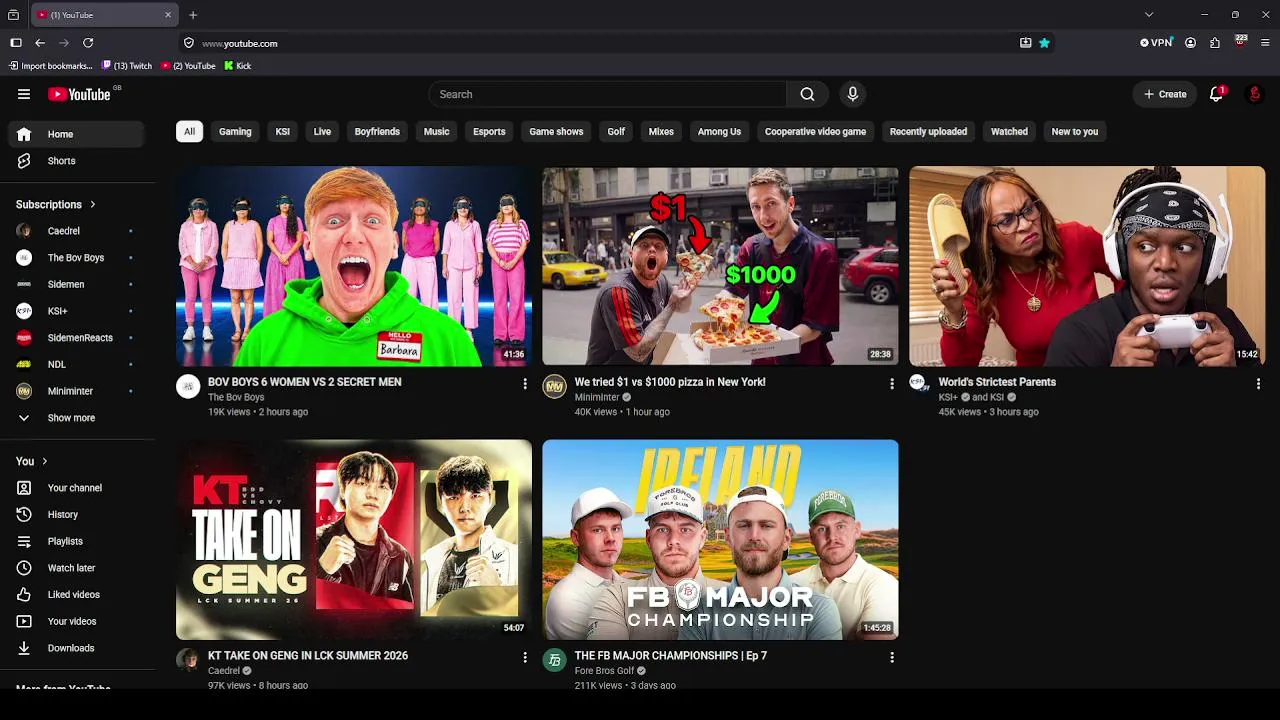The height and width of the screenshot is (720, 1280).
Task: Reload the page in the browser
Action: [88, 43]
